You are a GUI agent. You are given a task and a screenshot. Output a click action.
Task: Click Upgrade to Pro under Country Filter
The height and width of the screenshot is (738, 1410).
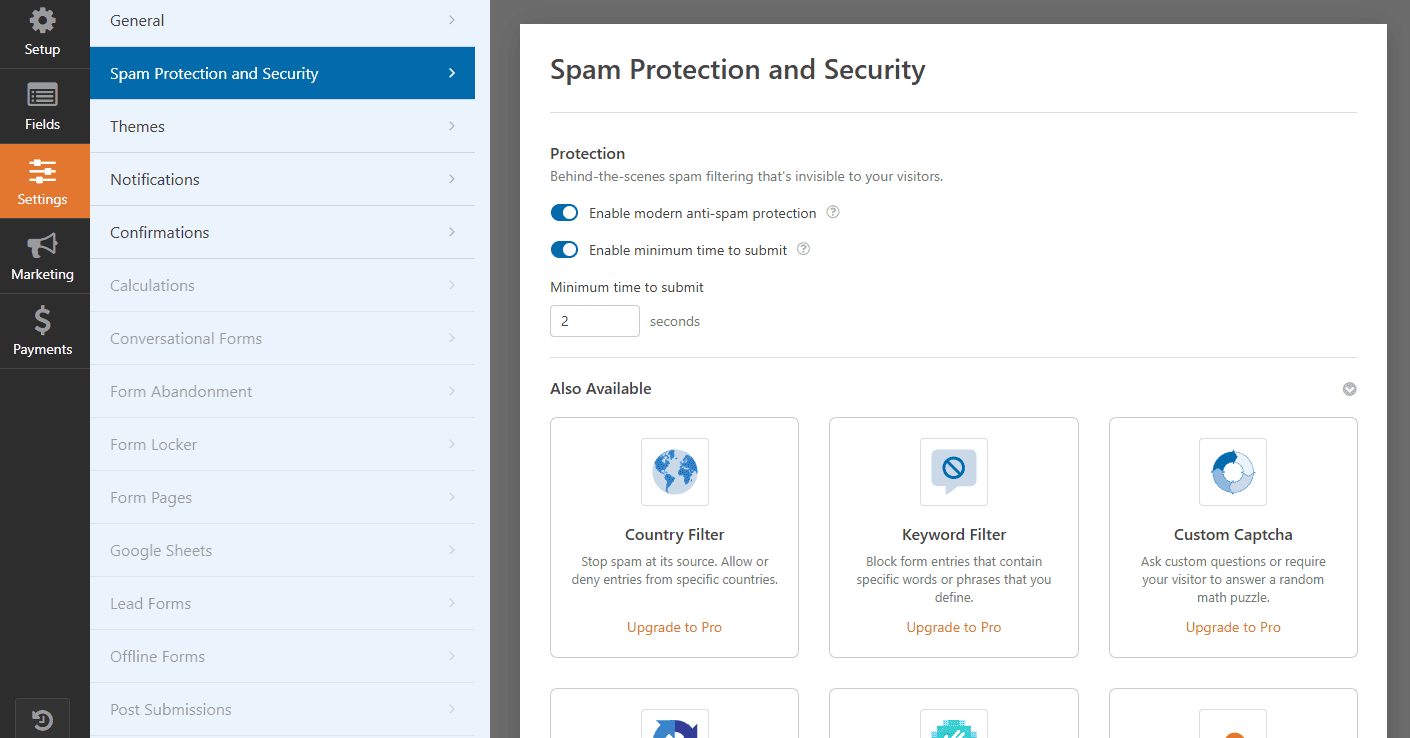(674, 627)
